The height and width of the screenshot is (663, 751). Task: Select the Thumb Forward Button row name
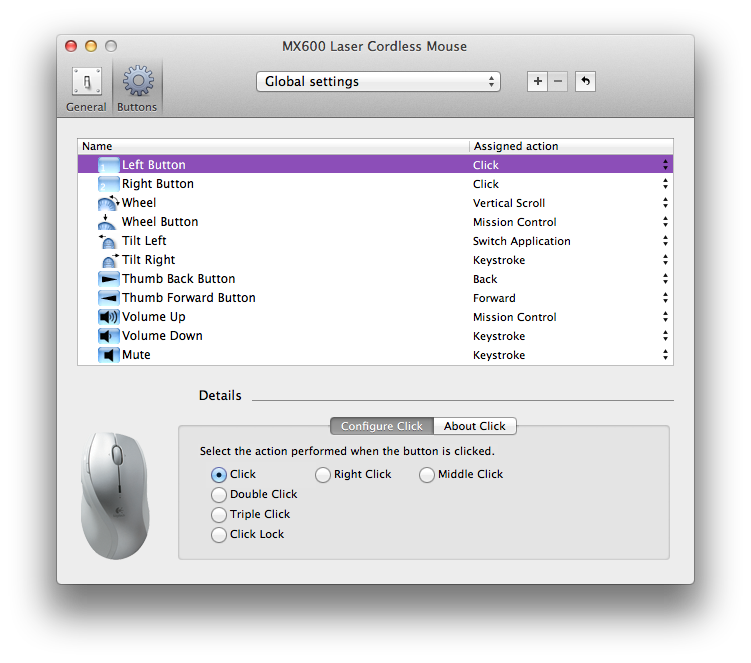click(189, 298)
